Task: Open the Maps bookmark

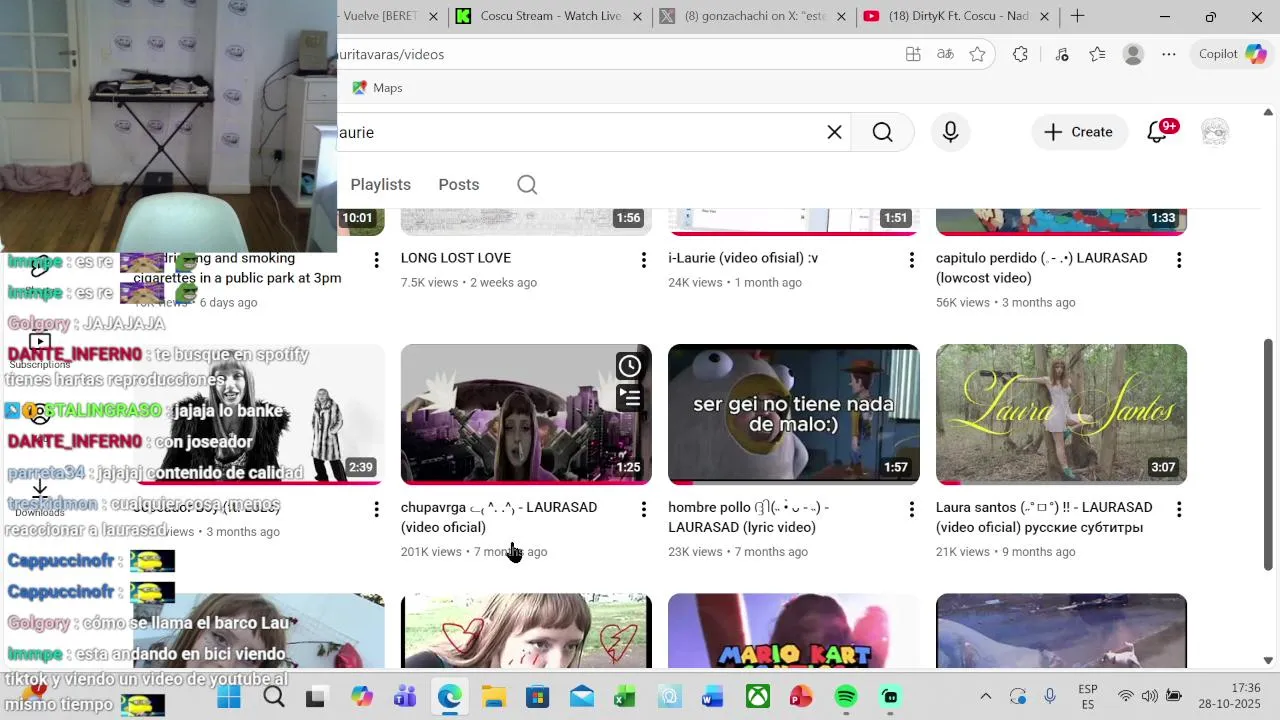Action: (x=377, y=88)
